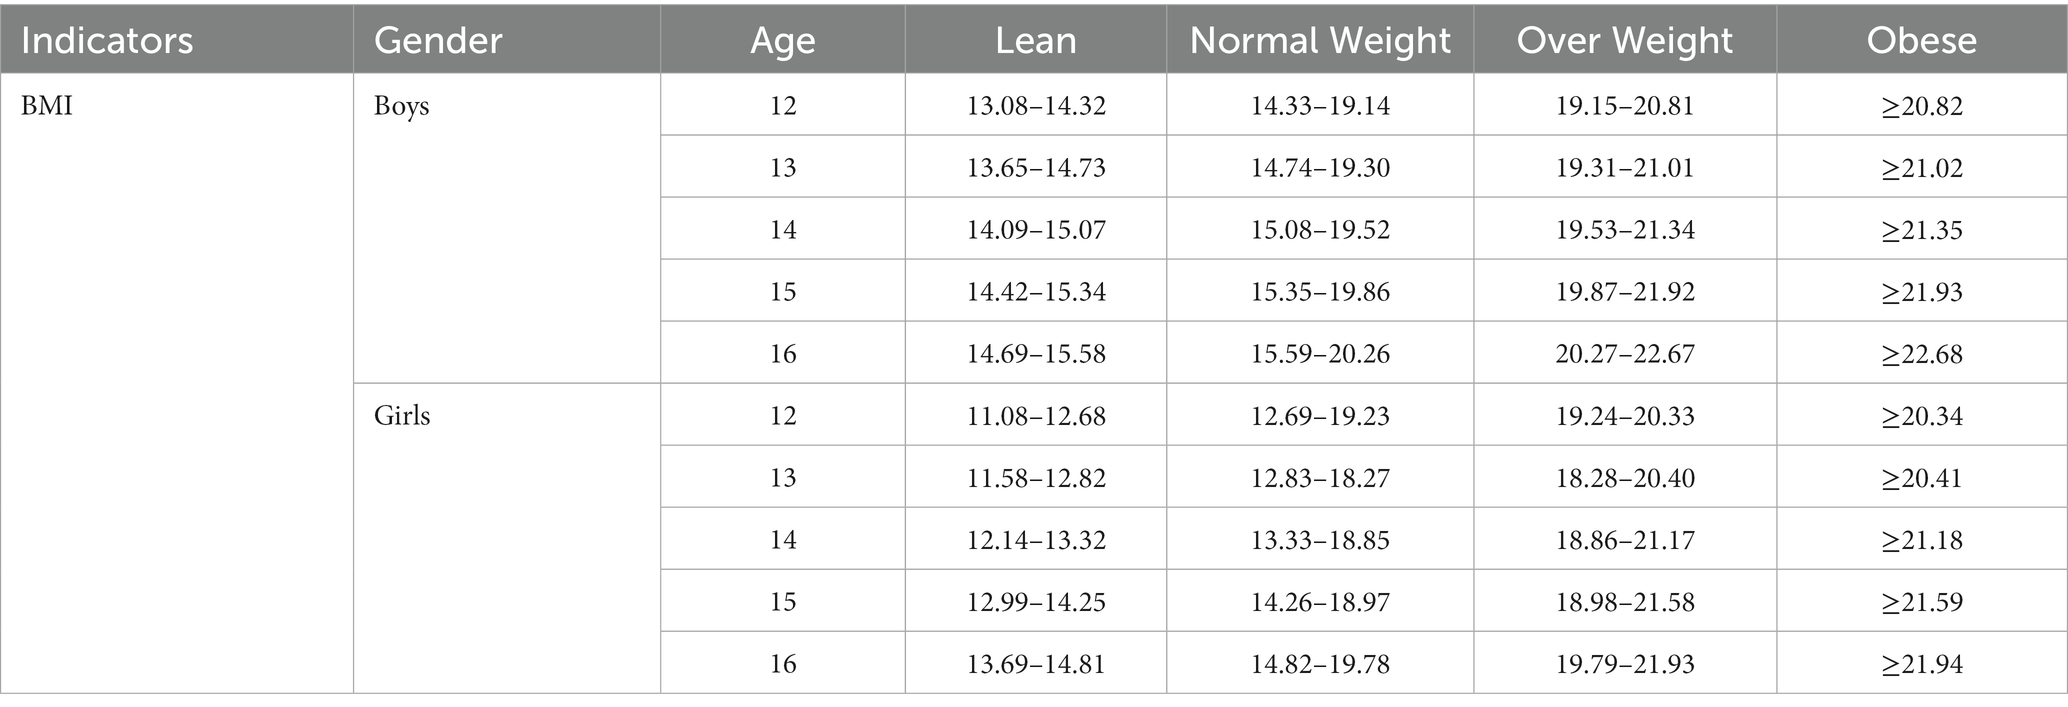Select obese threshold ≥21.93
Image resolution: width=2068 pixels, height=707 pixels.
[1922, 292]
